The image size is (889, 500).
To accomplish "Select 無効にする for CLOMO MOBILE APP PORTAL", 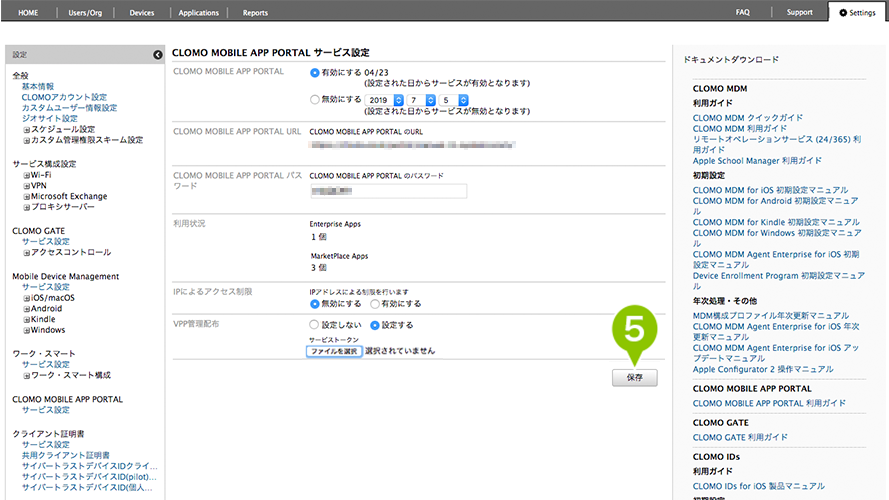I will (315, 100).
